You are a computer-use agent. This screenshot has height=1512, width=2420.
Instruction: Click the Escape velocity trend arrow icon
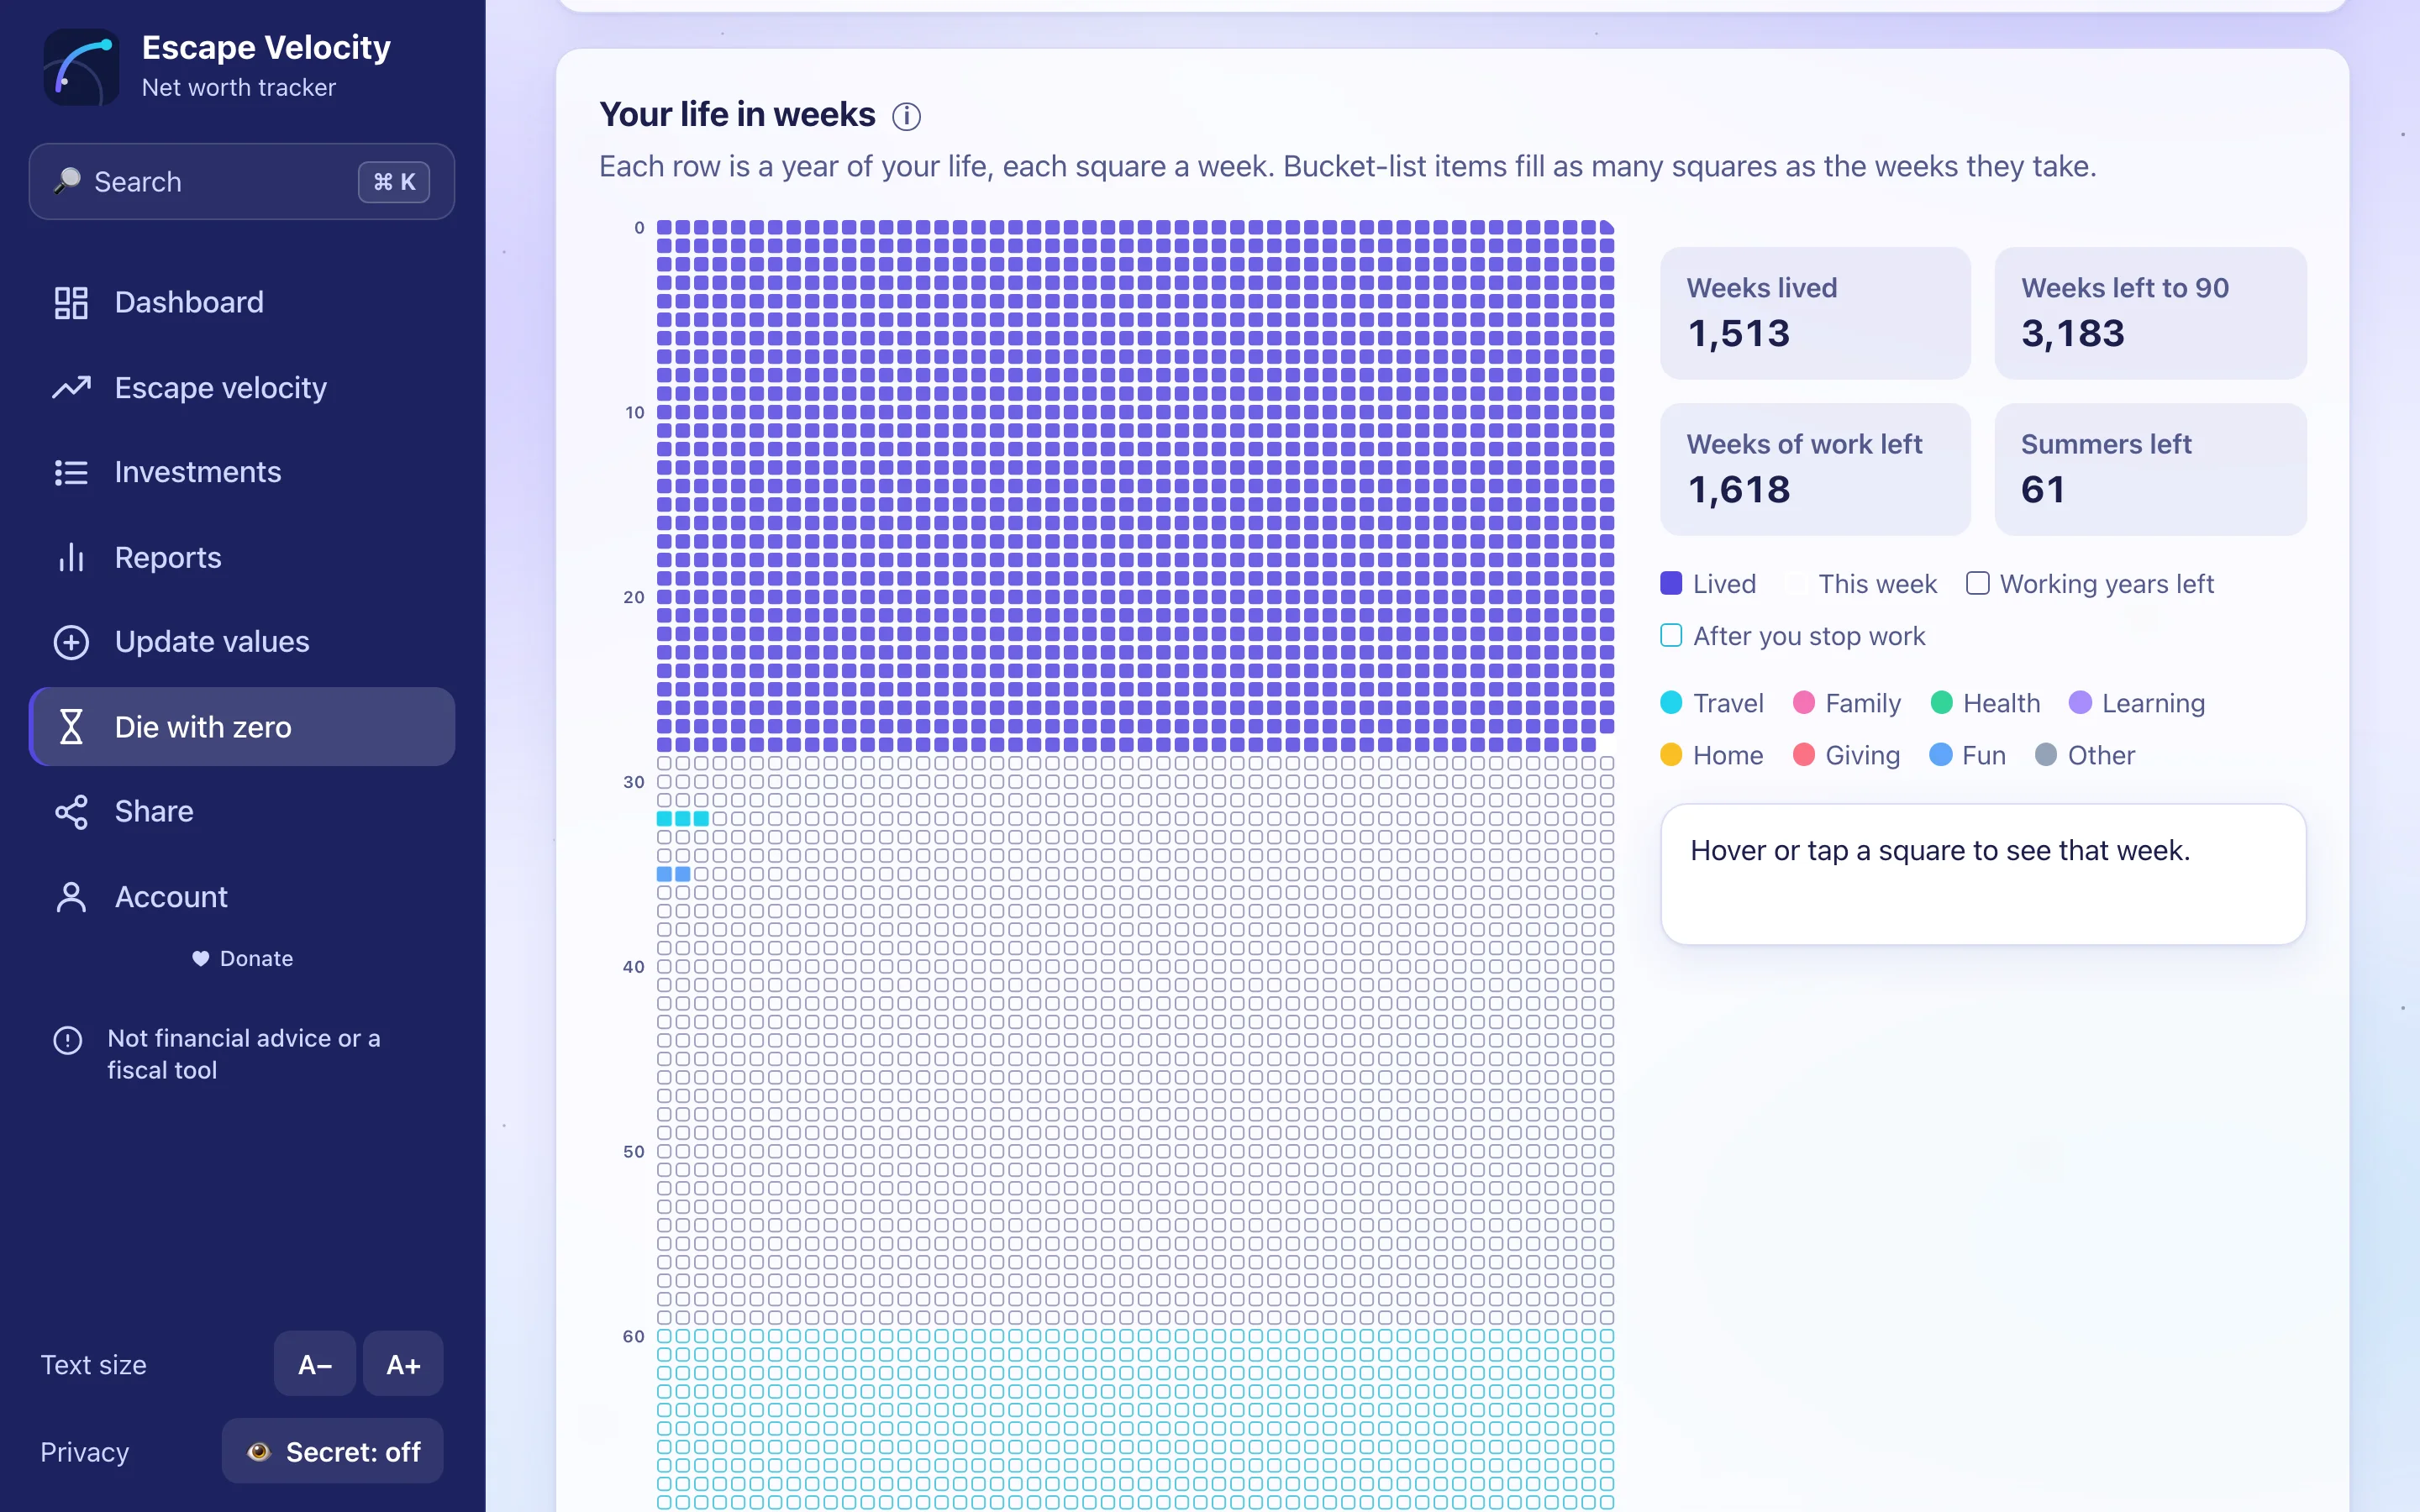pyautogui.click(x=71, y=387)
